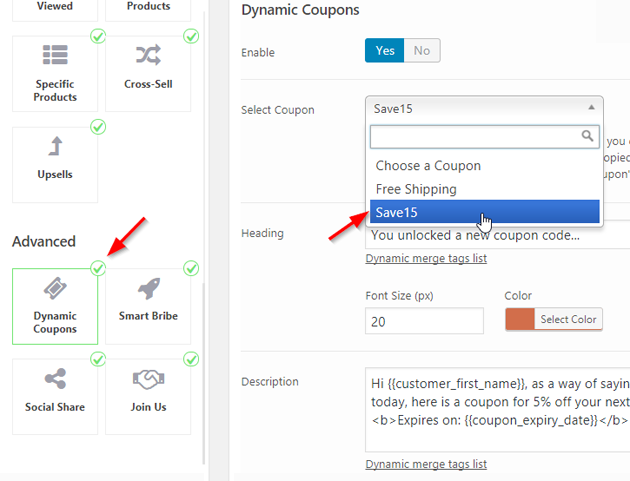Choose the 'Choose a Coupon' option
630x481 pixels.
coord(485,166)
